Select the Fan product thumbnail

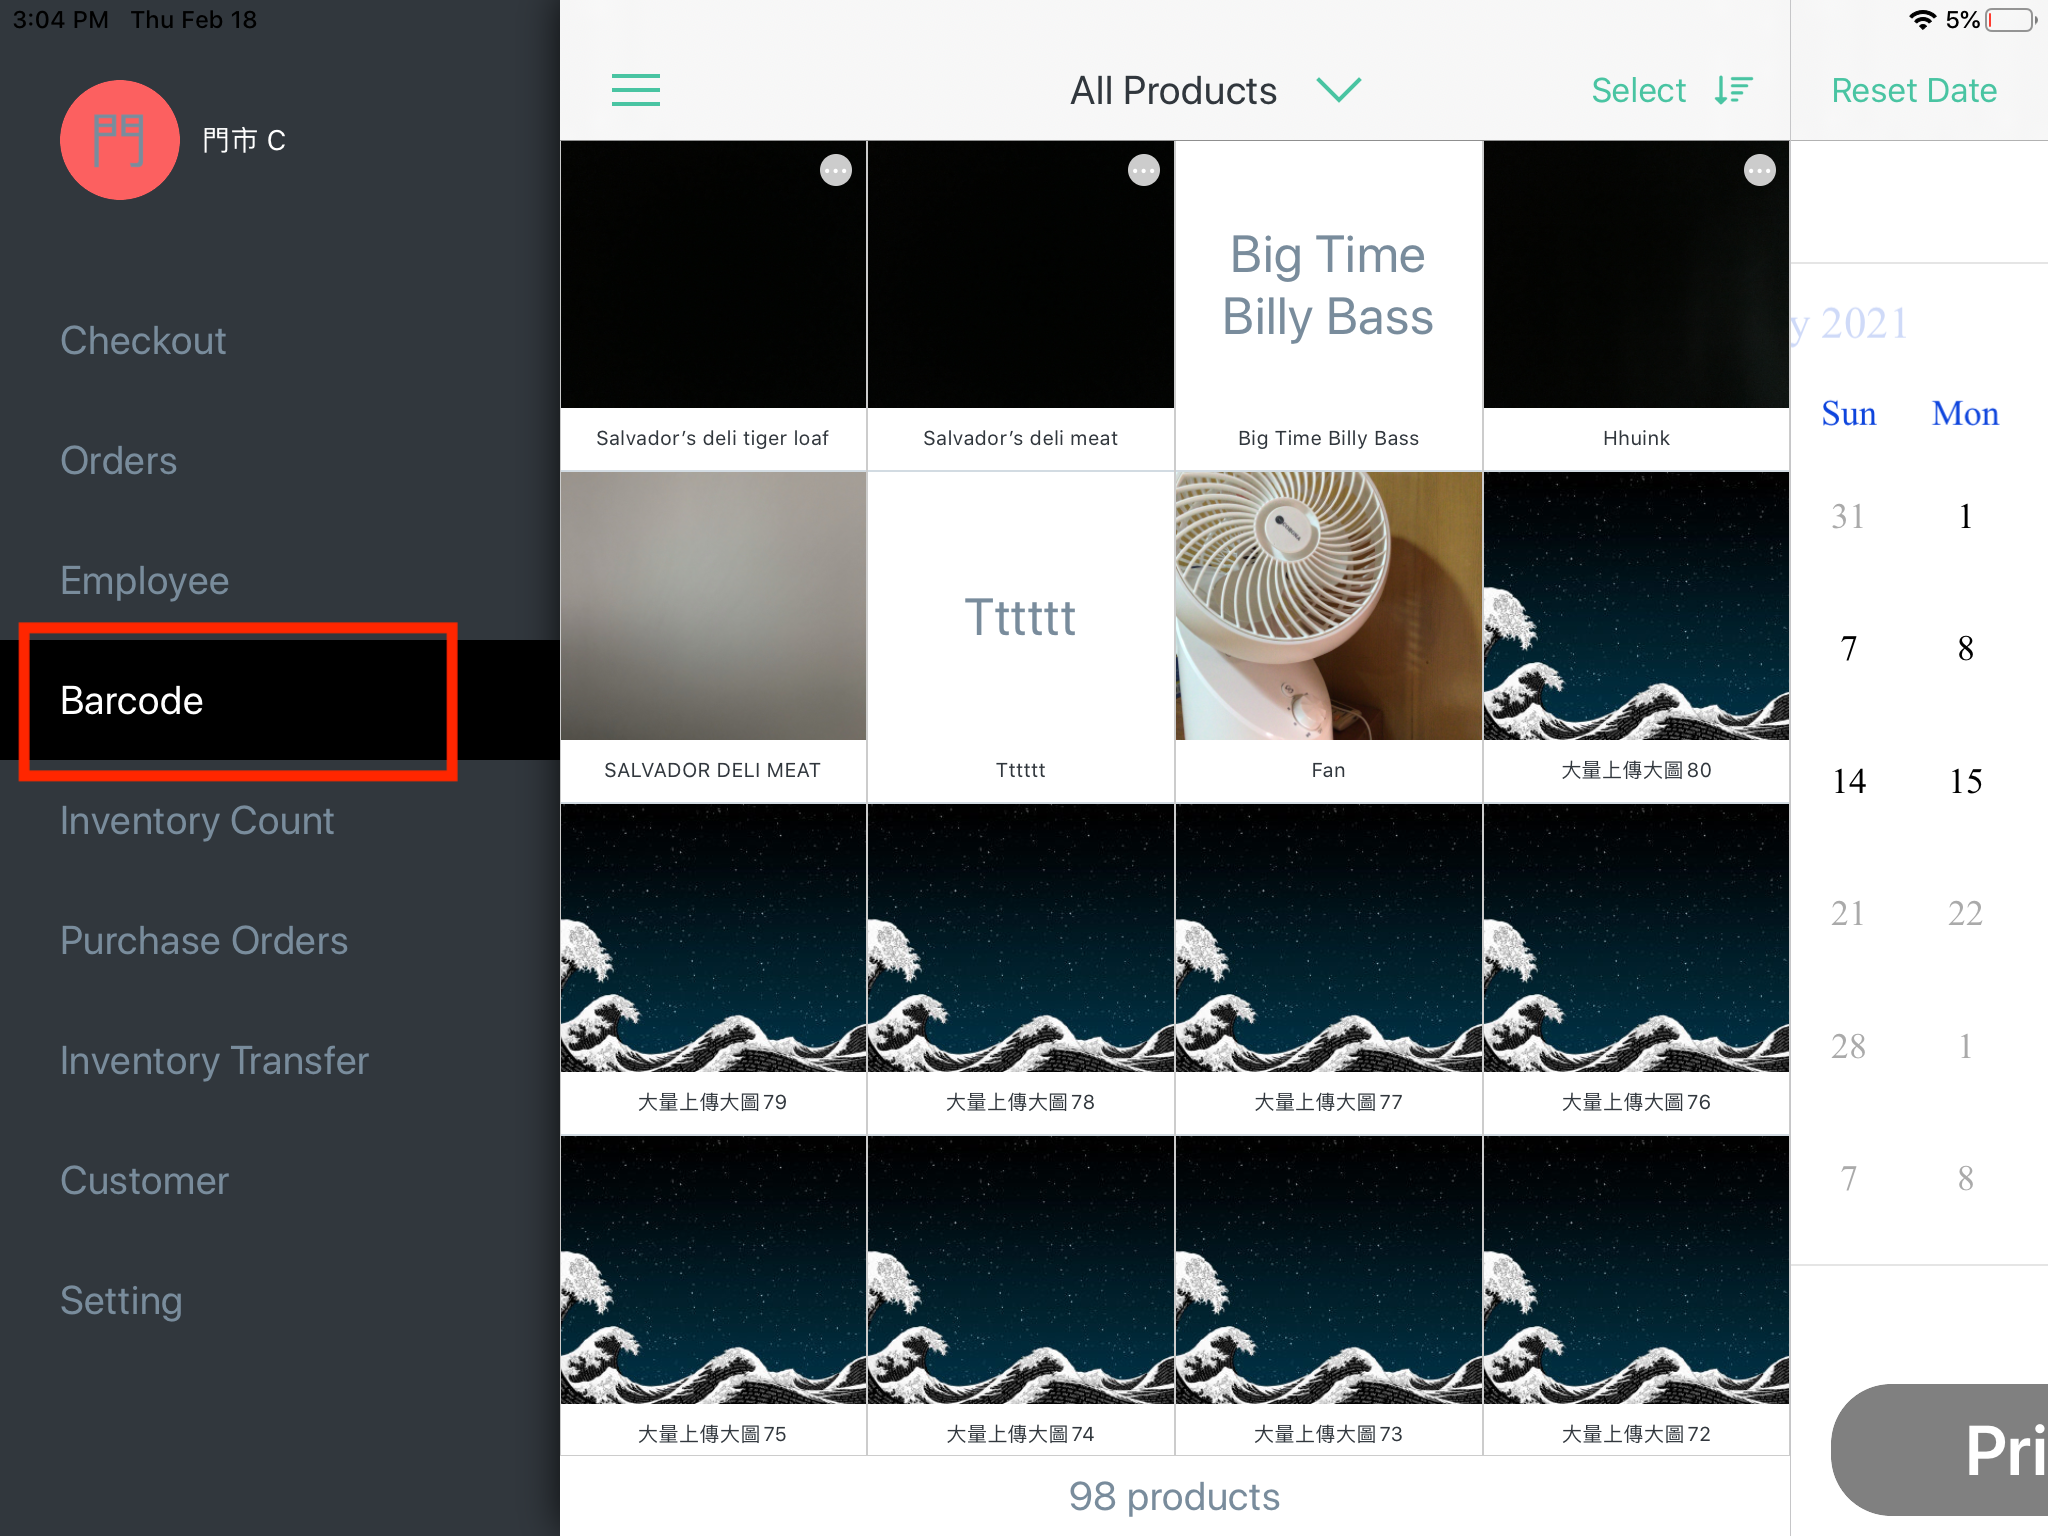(x=1328, y=606)
